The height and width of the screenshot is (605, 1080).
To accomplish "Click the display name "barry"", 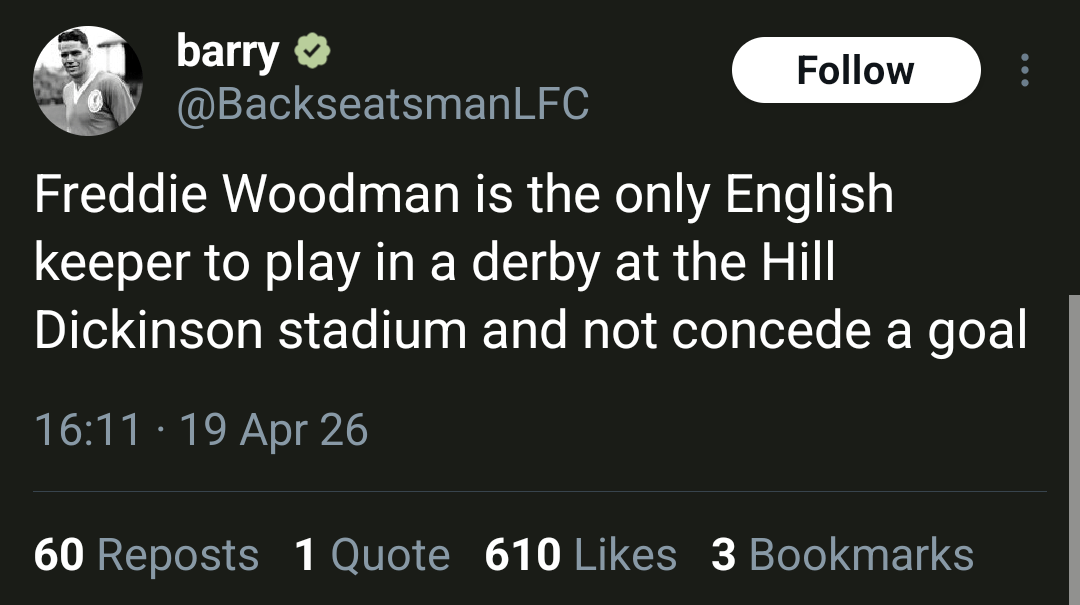I will pos(228,51).
